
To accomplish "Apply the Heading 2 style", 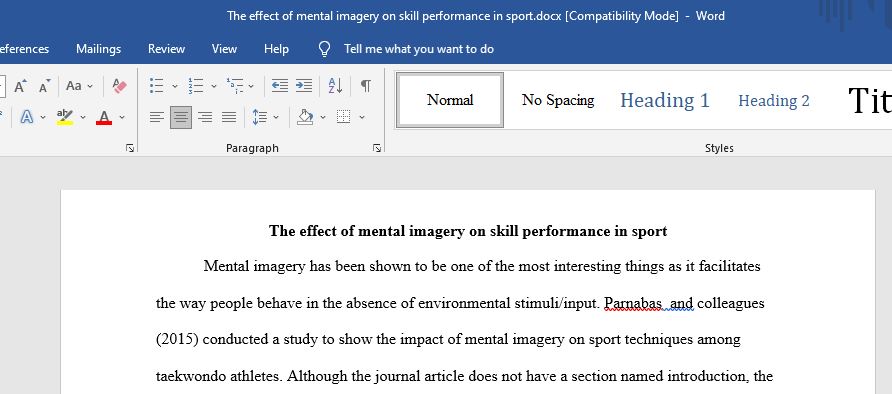I will pyautogui.click(x=774, y=101).
